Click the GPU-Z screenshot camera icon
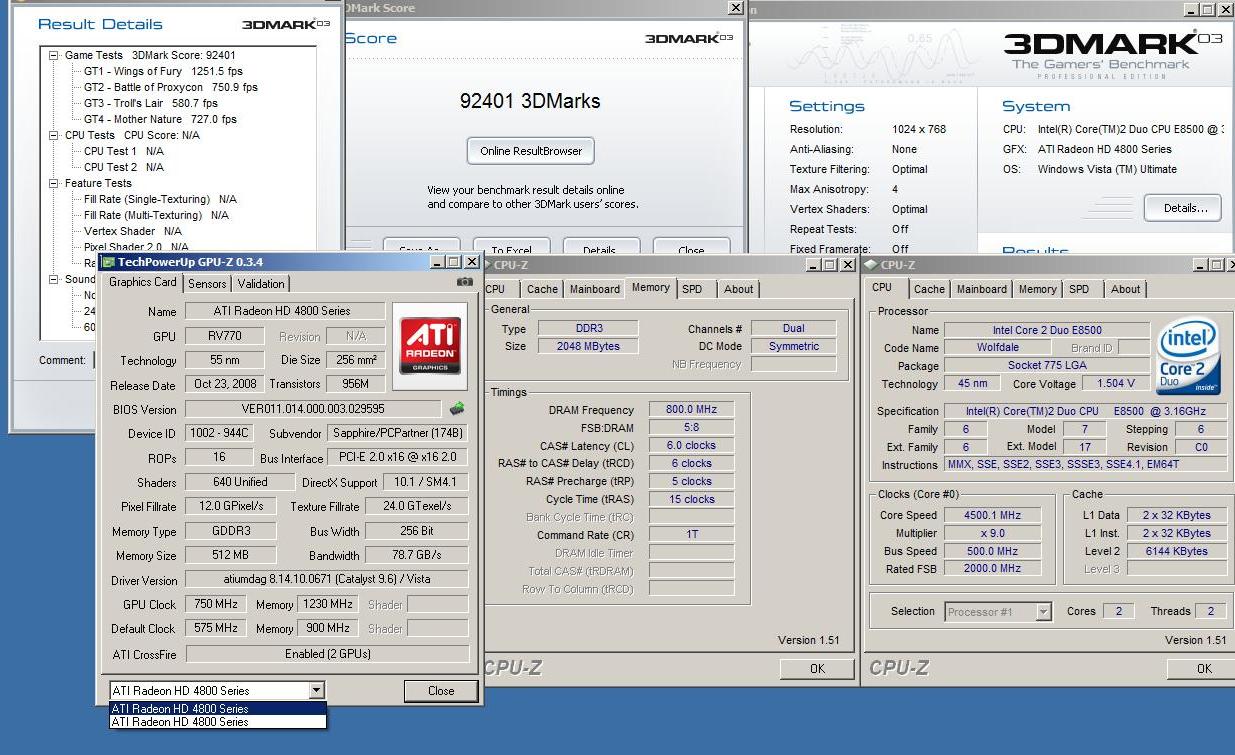Screen dimensions: 1235x755 click(465, 282)
